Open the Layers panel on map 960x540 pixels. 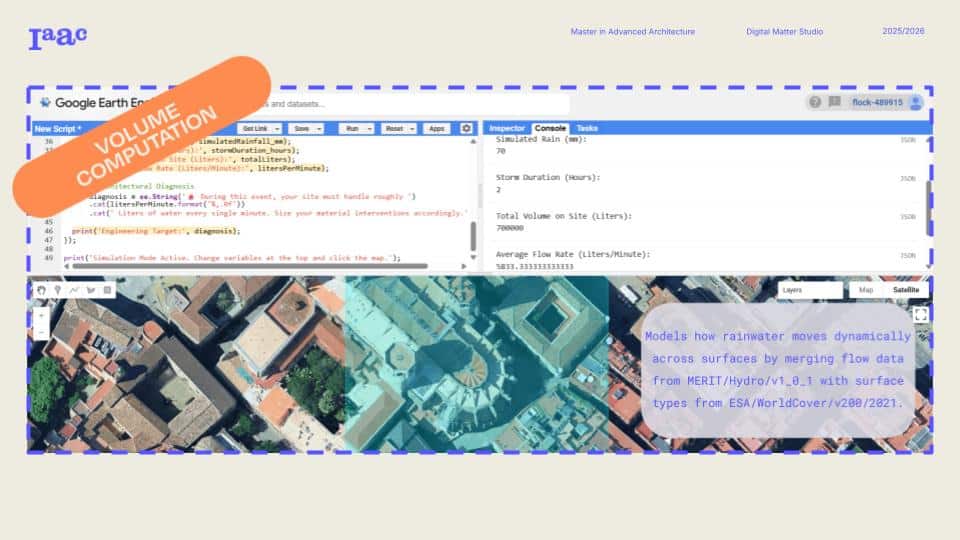[x=810, y=290]
